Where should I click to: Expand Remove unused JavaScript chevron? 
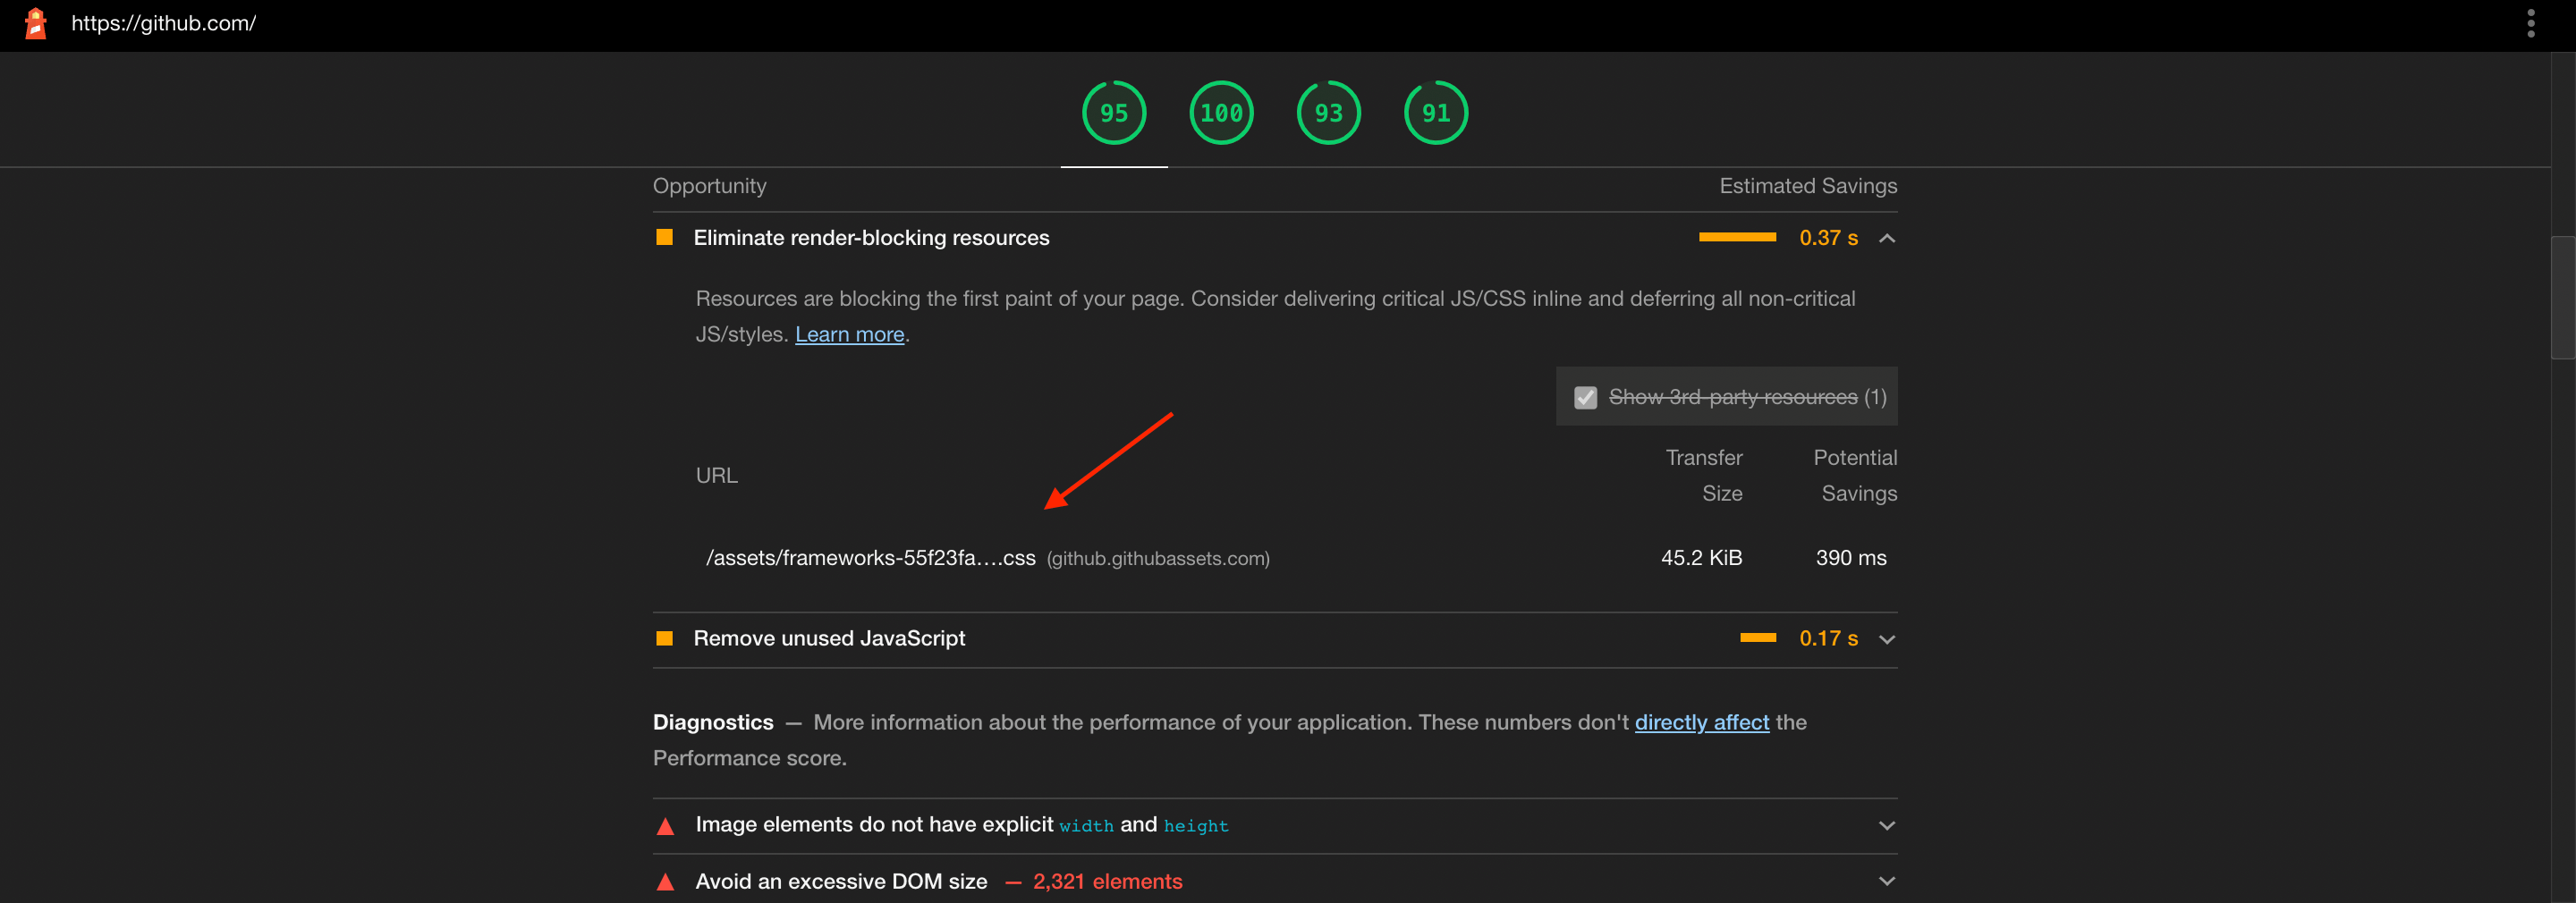1887,639
